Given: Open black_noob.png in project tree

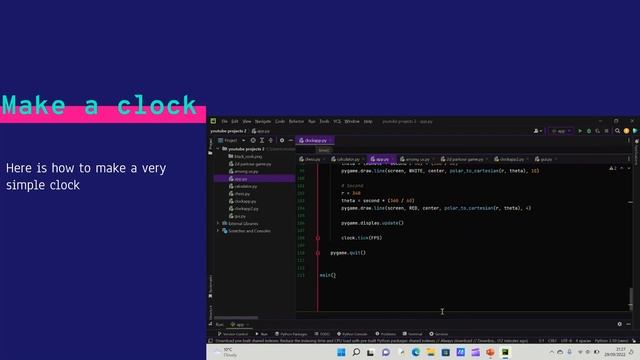Looking at the screenshot, I should coord(245,156).
